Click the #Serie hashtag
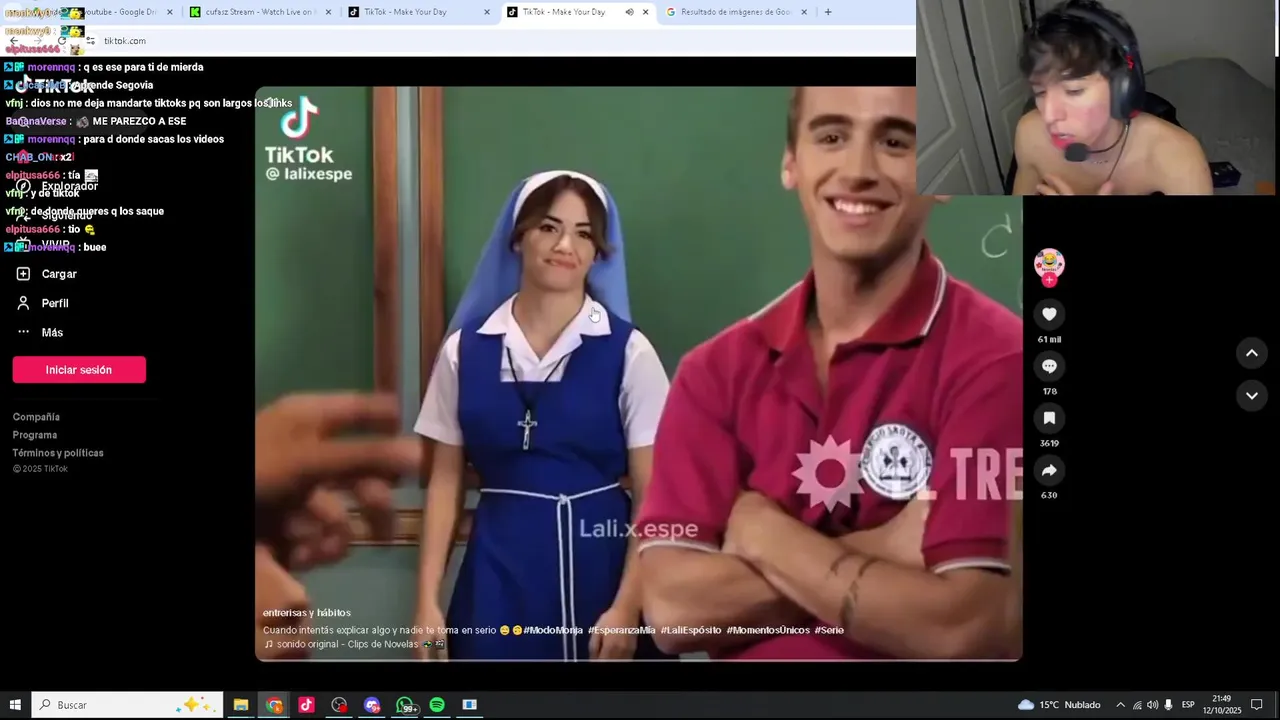The image size is (1280, 720). pos(829,630)
